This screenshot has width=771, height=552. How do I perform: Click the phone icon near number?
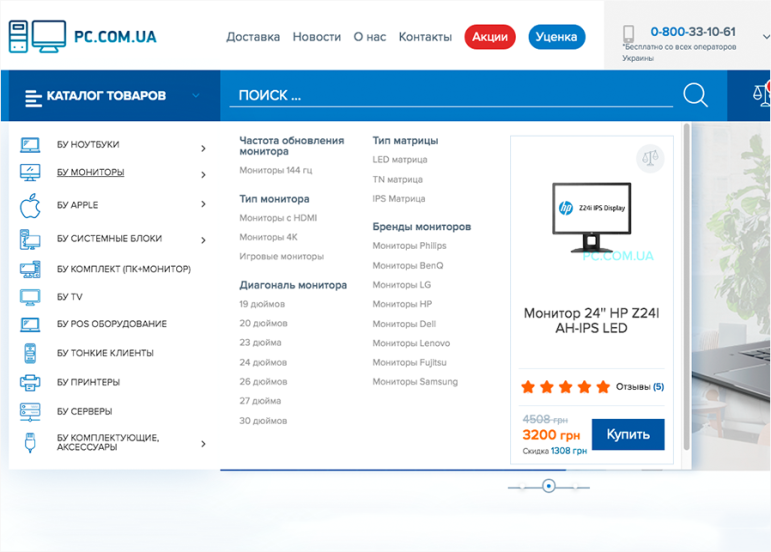pyautogui.click(x=629, y=35)
